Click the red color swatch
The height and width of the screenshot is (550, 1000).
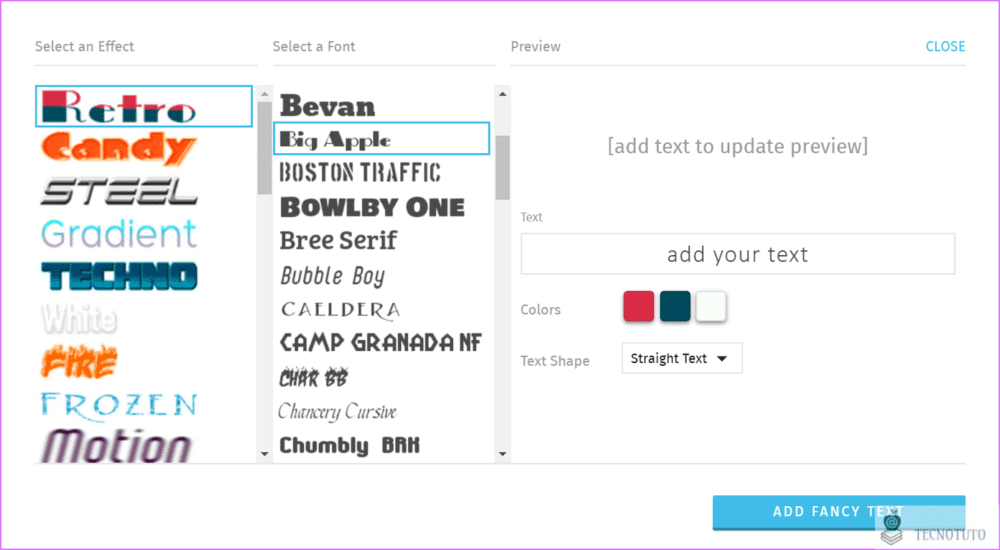click(x=638, y=306)
